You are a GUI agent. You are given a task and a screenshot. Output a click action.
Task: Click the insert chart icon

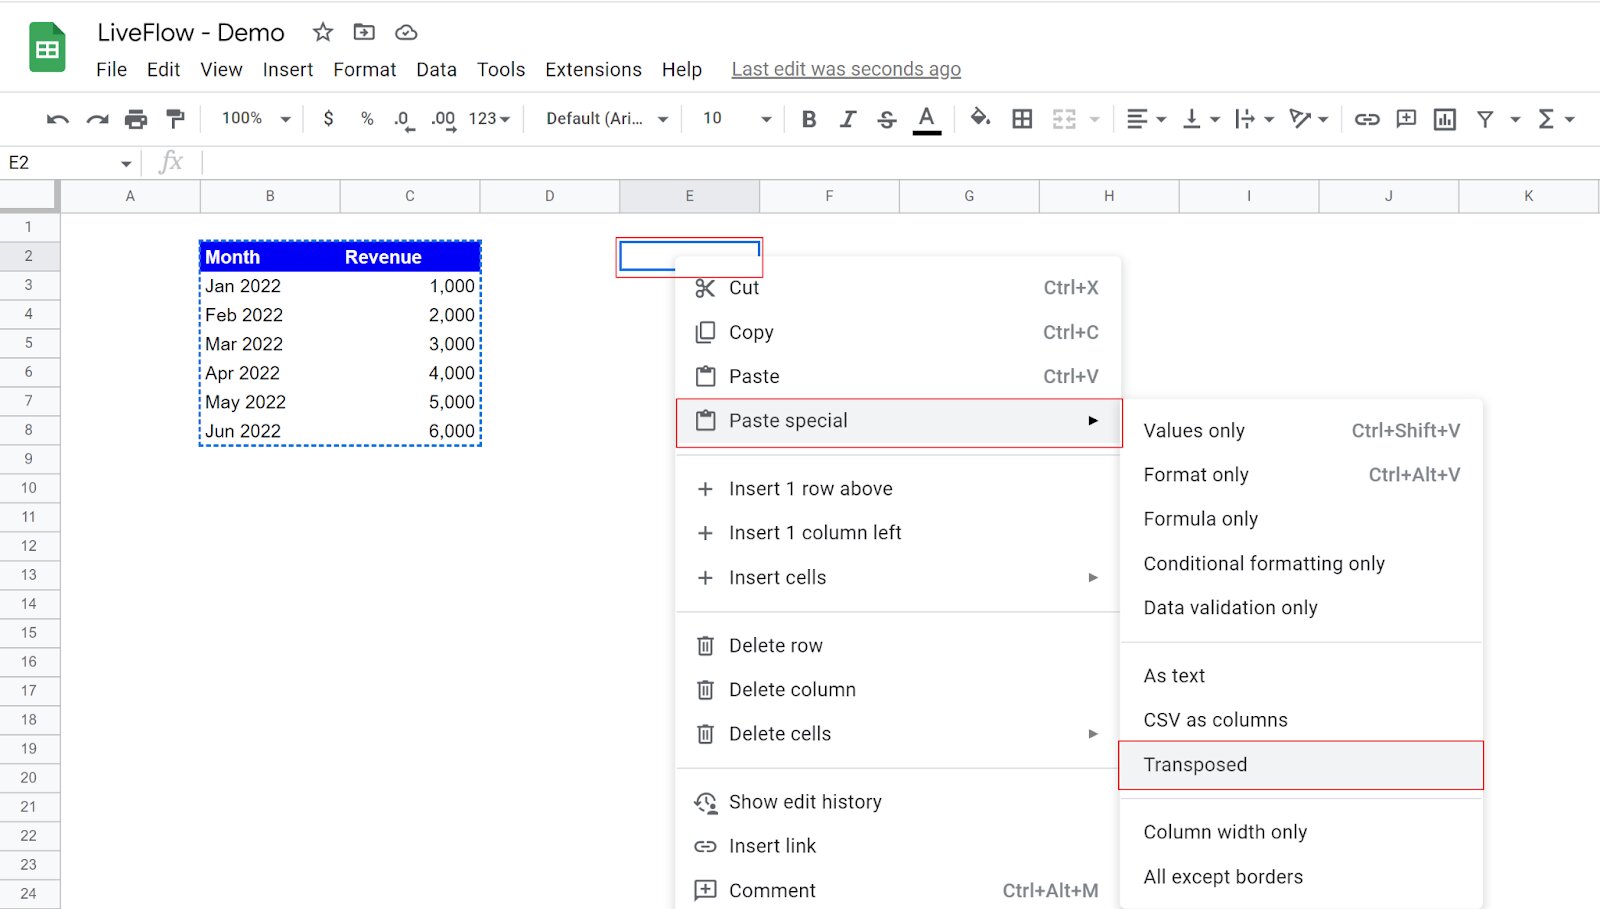pyautogui.click(x=1444, y=119)
